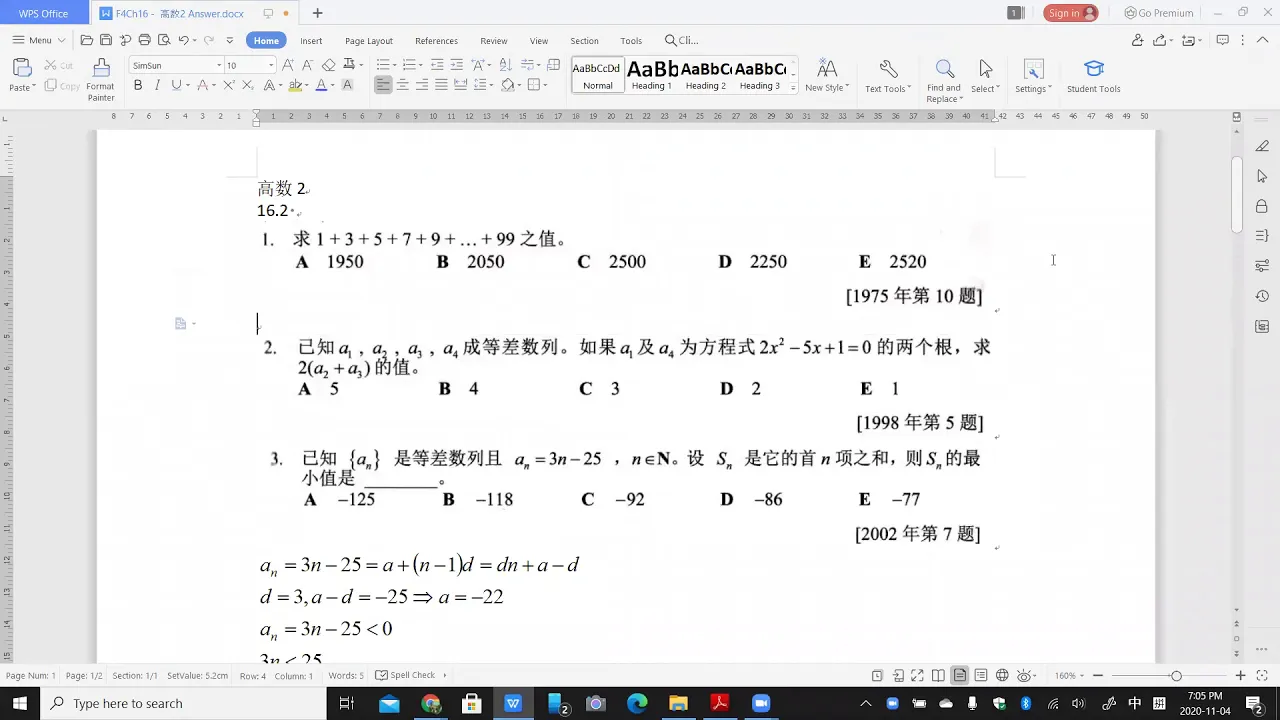Increase font size with grow icon
1280x720 pixels.
288,65
